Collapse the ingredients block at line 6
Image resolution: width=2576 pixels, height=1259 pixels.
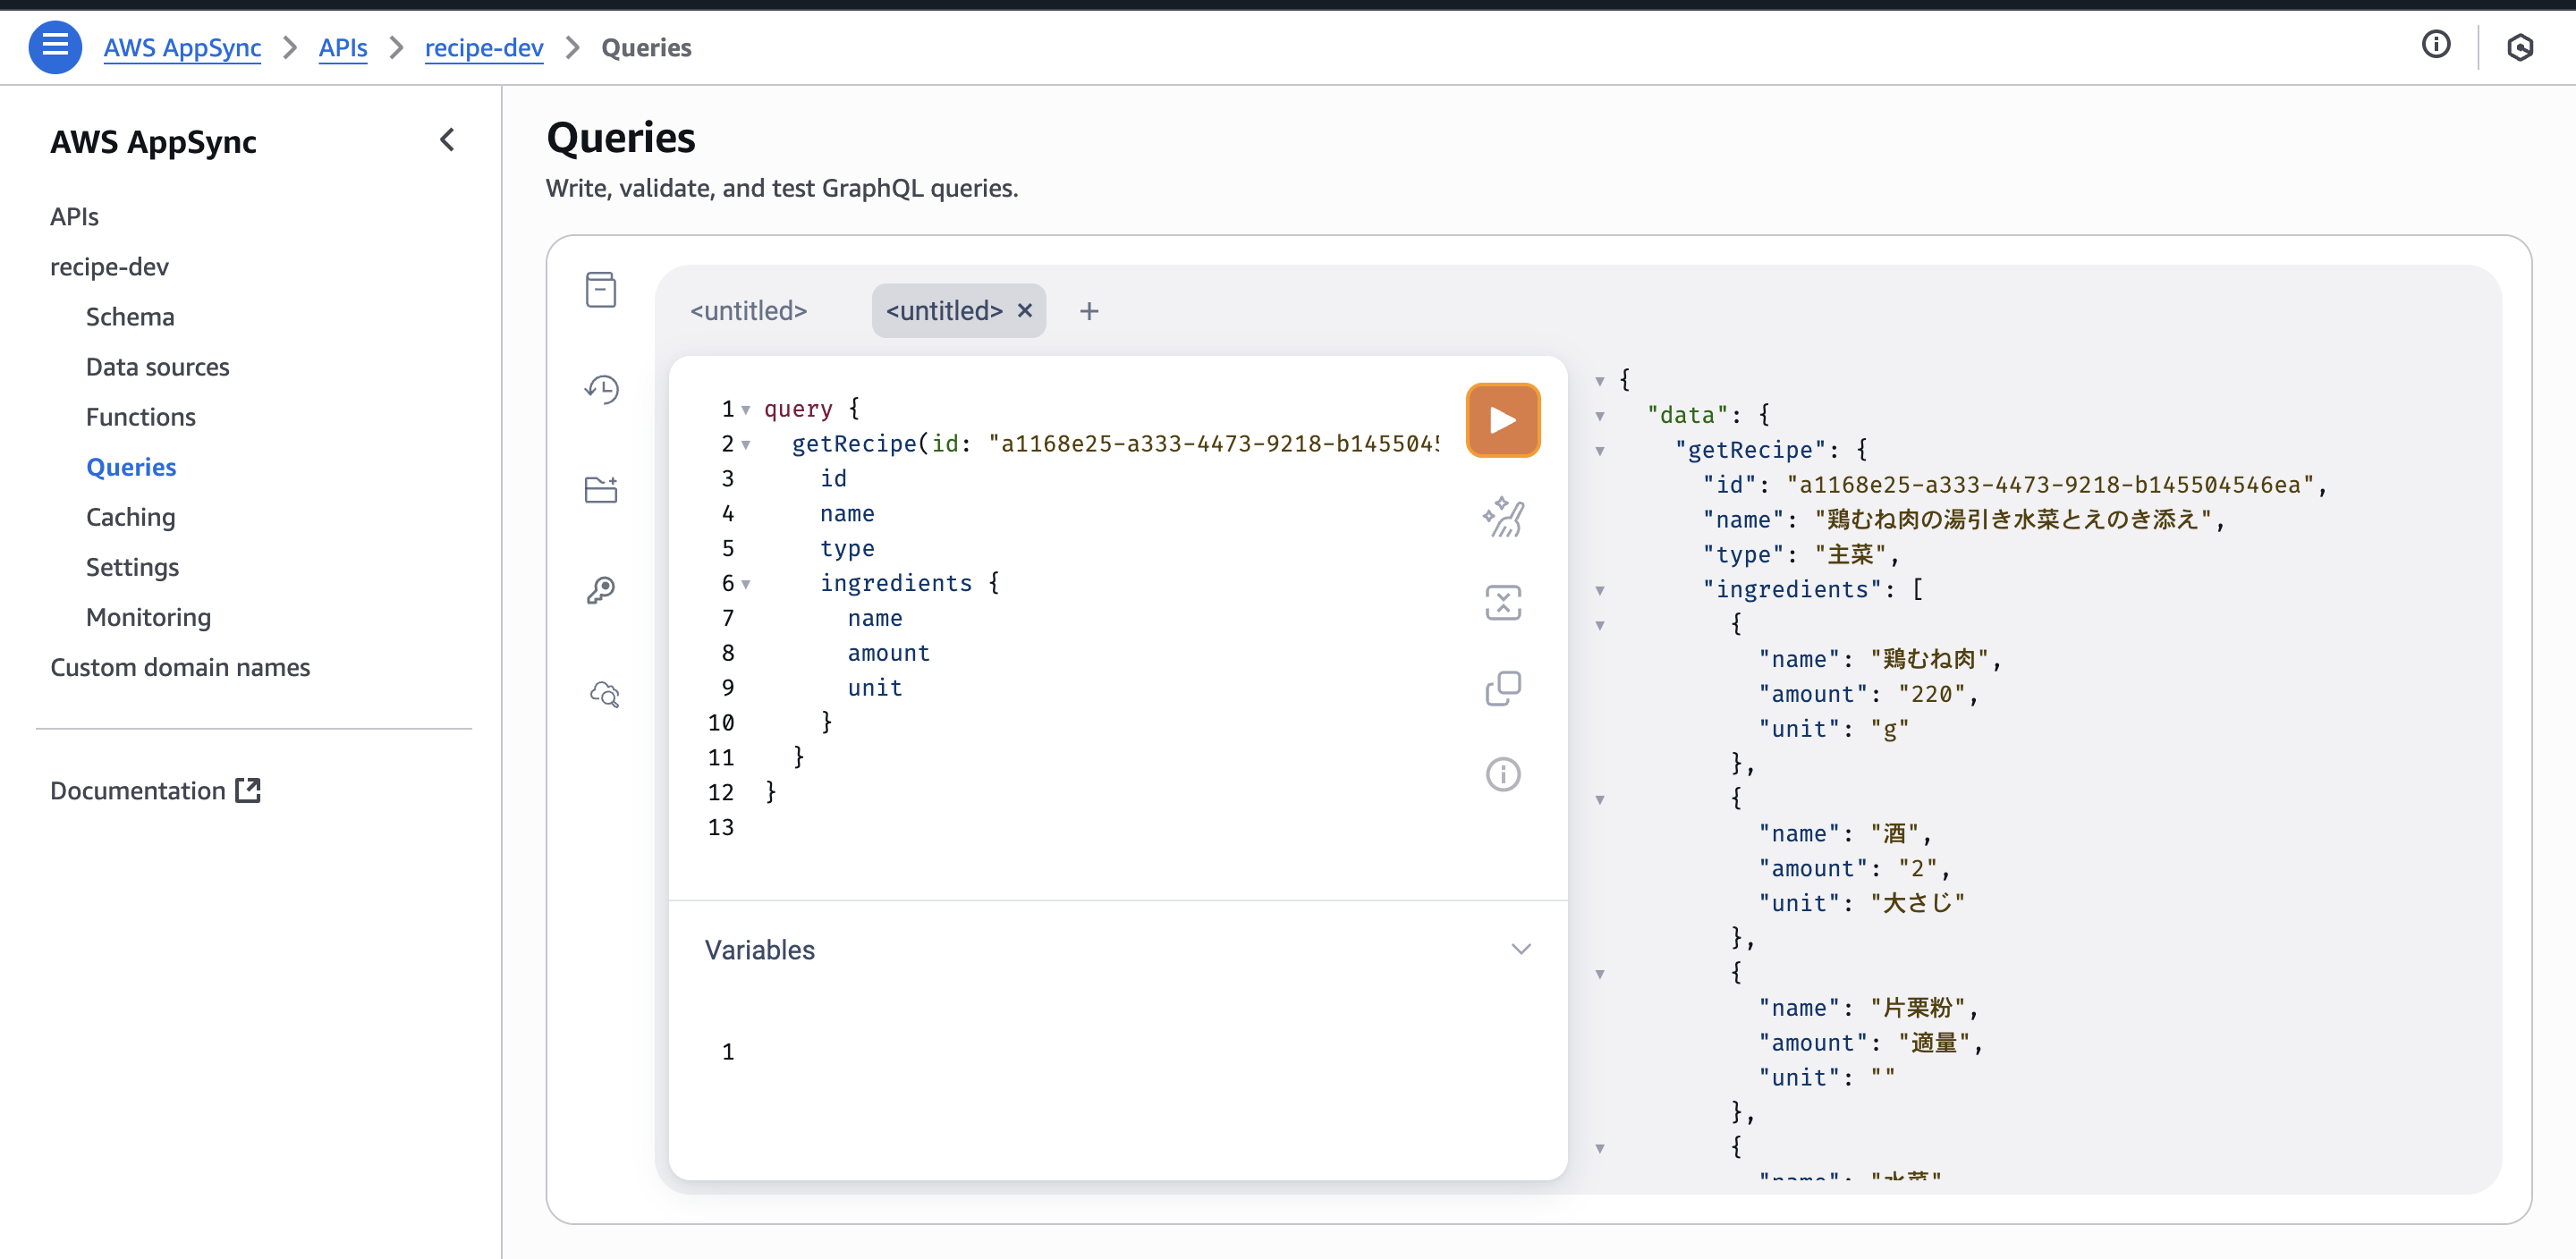click(x=746, y=584)
